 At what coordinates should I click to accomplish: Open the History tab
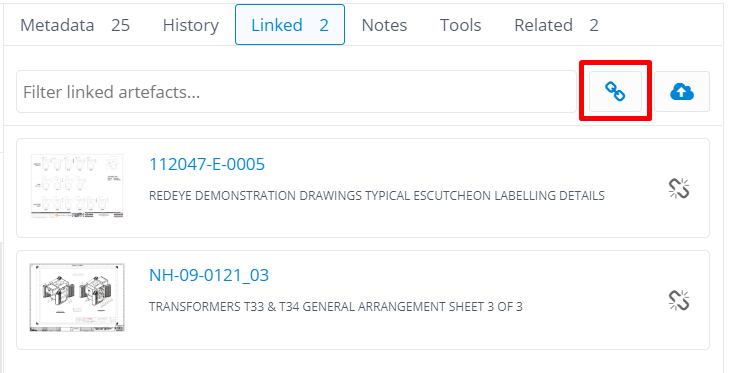pyautogui.click(x=190, y=25)
